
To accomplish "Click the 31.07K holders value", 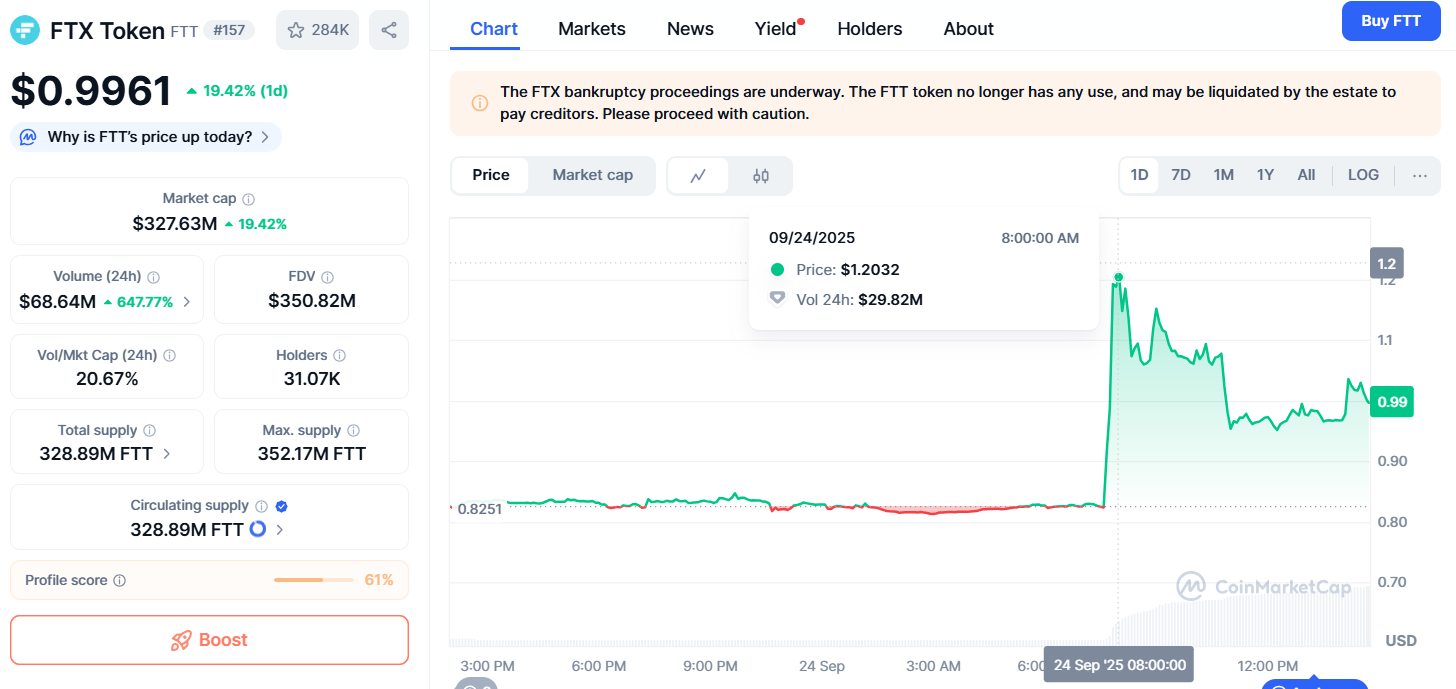I will 312,379.
